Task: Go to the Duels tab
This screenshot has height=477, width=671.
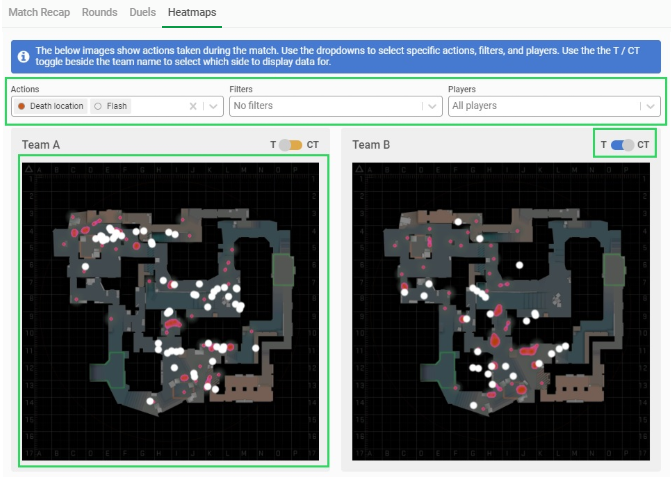Action: 143,12
